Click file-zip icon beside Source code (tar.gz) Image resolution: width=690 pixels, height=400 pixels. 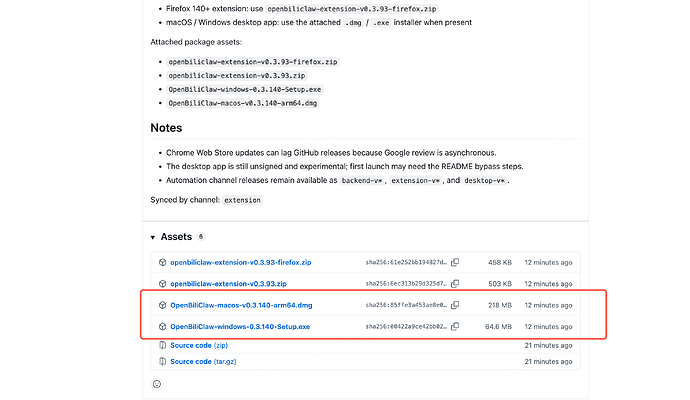(162, 361)
